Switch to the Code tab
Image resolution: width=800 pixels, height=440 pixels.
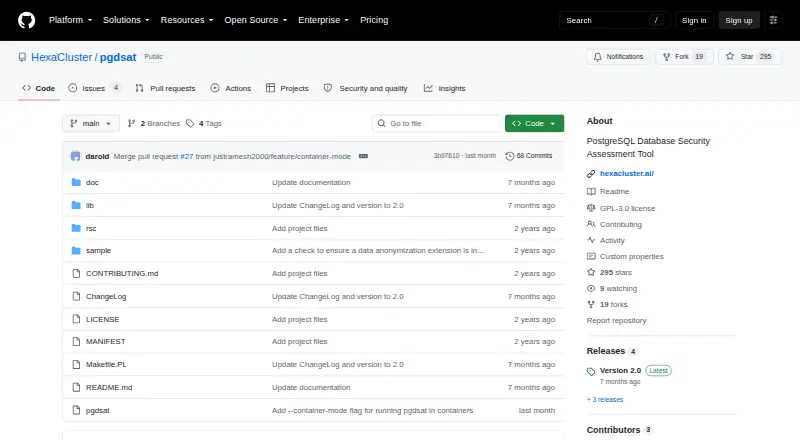tap(39, 88)
